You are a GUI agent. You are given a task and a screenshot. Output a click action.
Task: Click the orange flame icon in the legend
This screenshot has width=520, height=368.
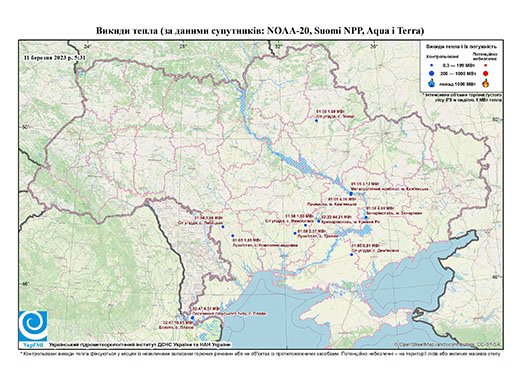[x=486, y=83]
